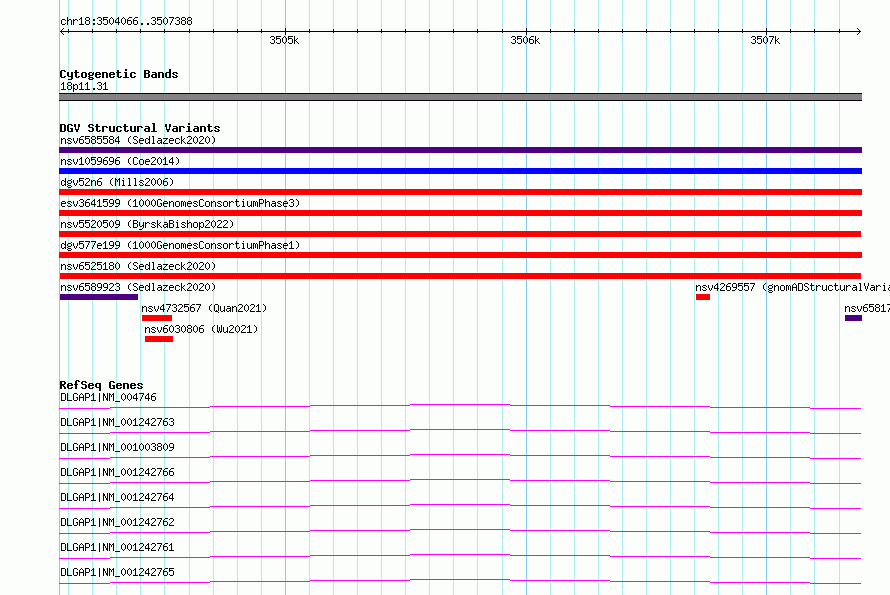
Task: Click the 3506k ruler tick label
Action: 525,40
